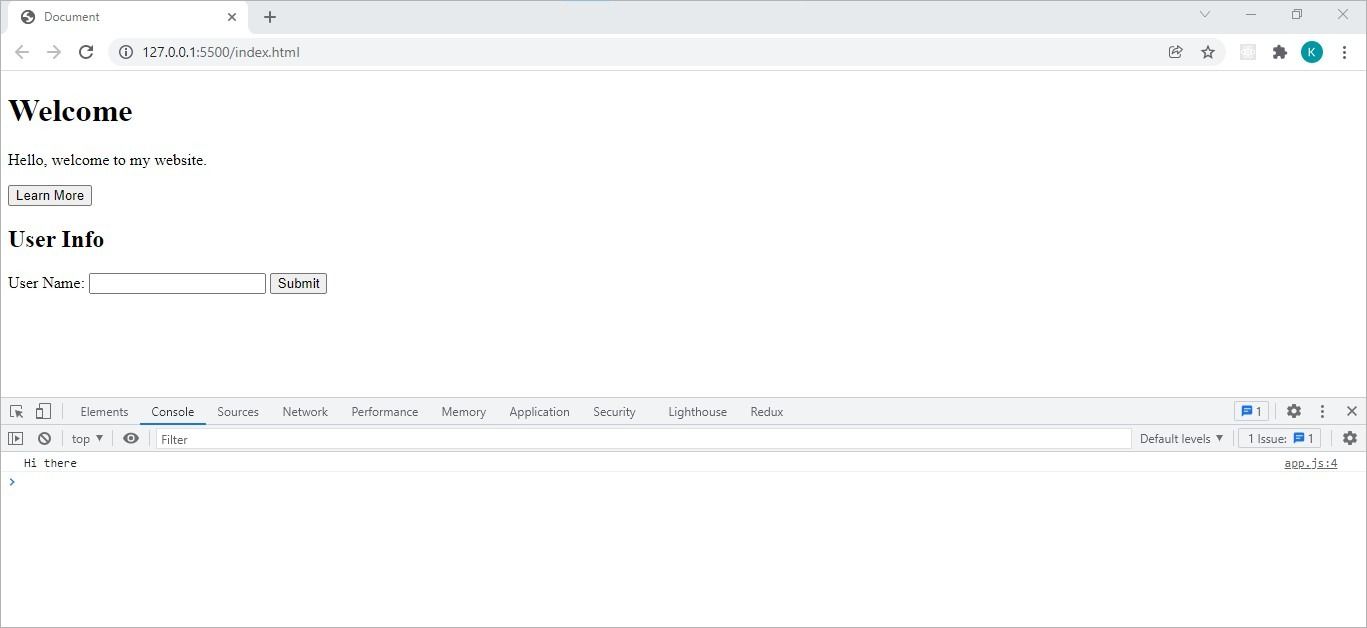Click the address bar URL

pos(221,52)
